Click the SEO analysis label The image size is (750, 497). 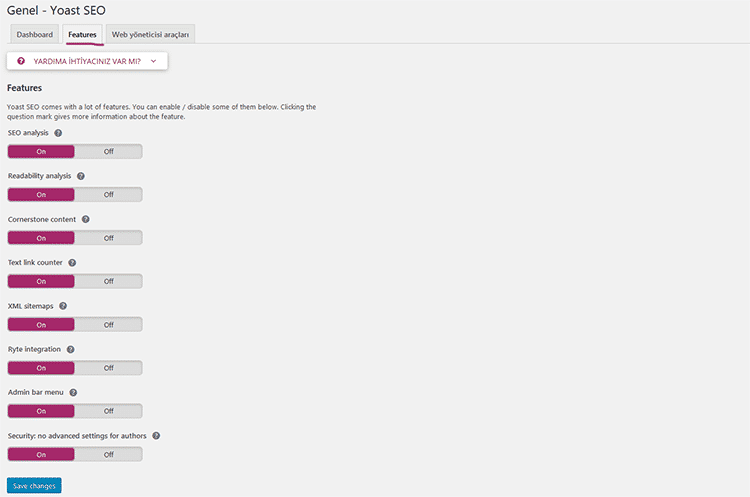pyautogui.click(x=28, y=133)
